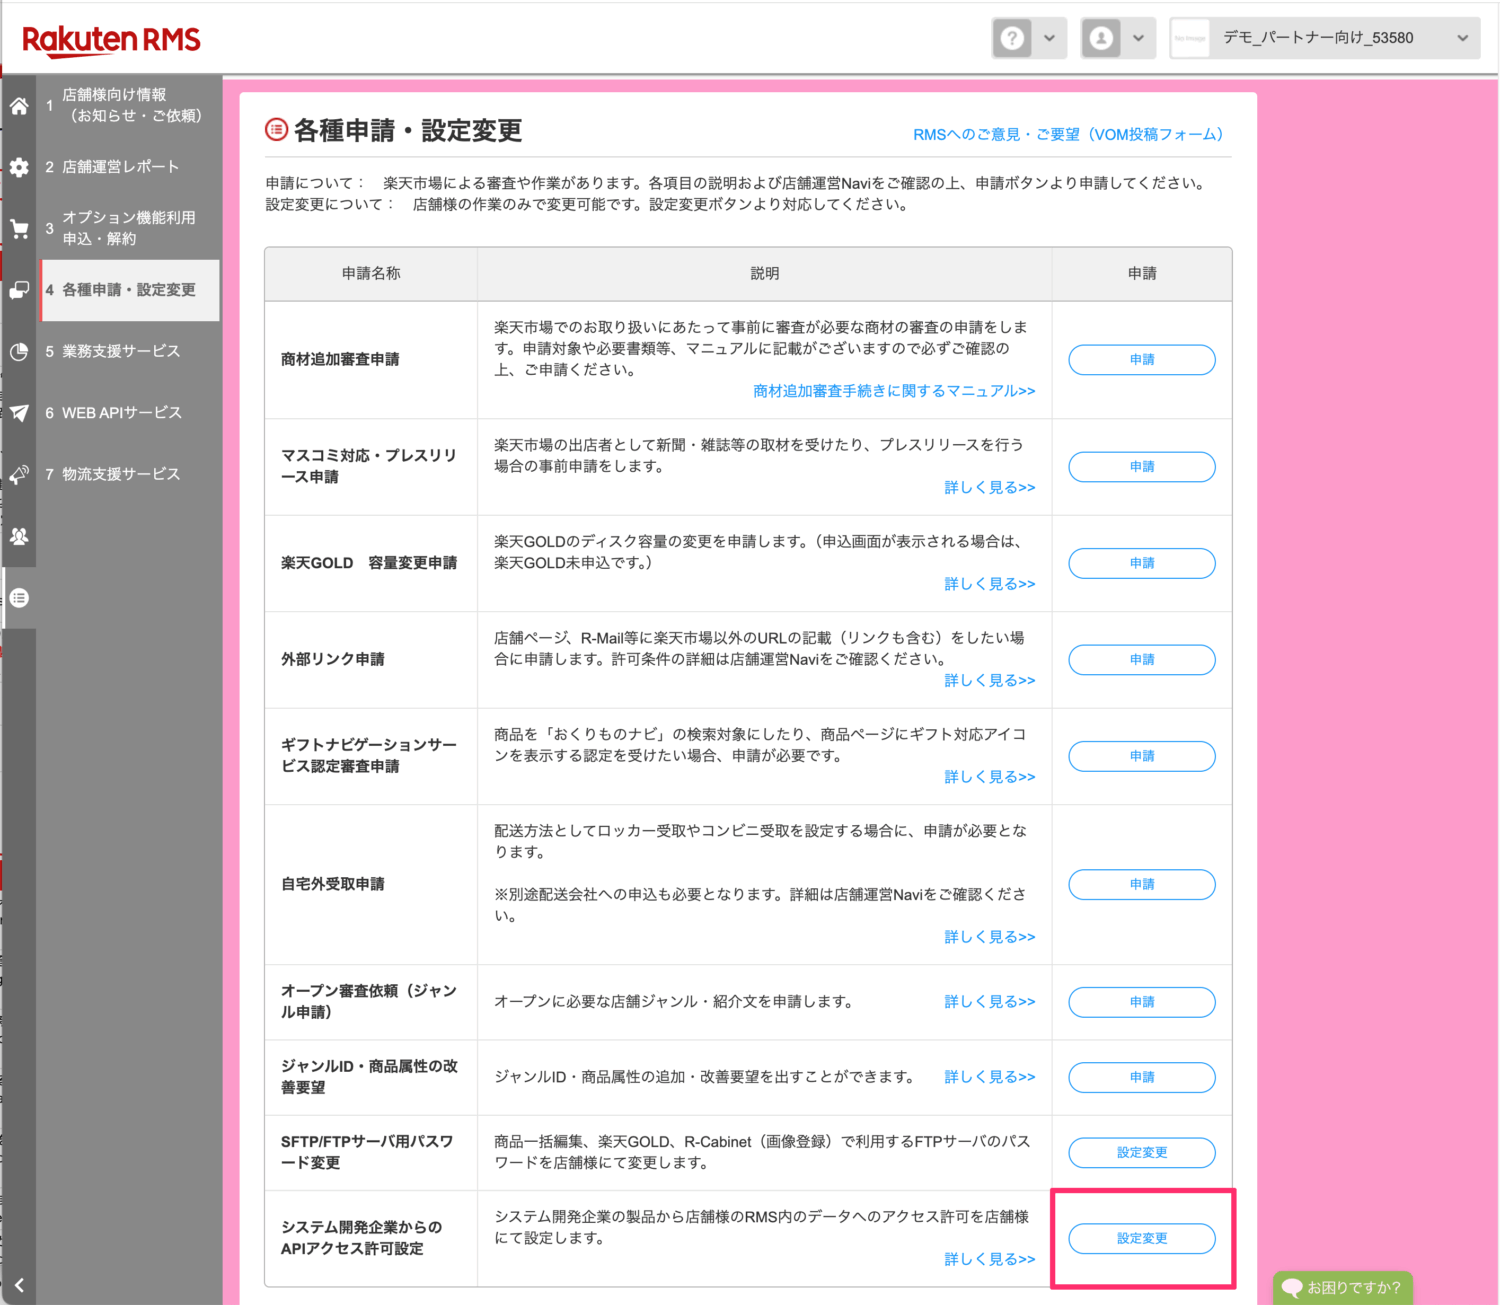The width and height of the screenshot is (1500, 1305).
Task: Click 詳しく見る link in 外部リンク申請 row
Action: [990, 680]
